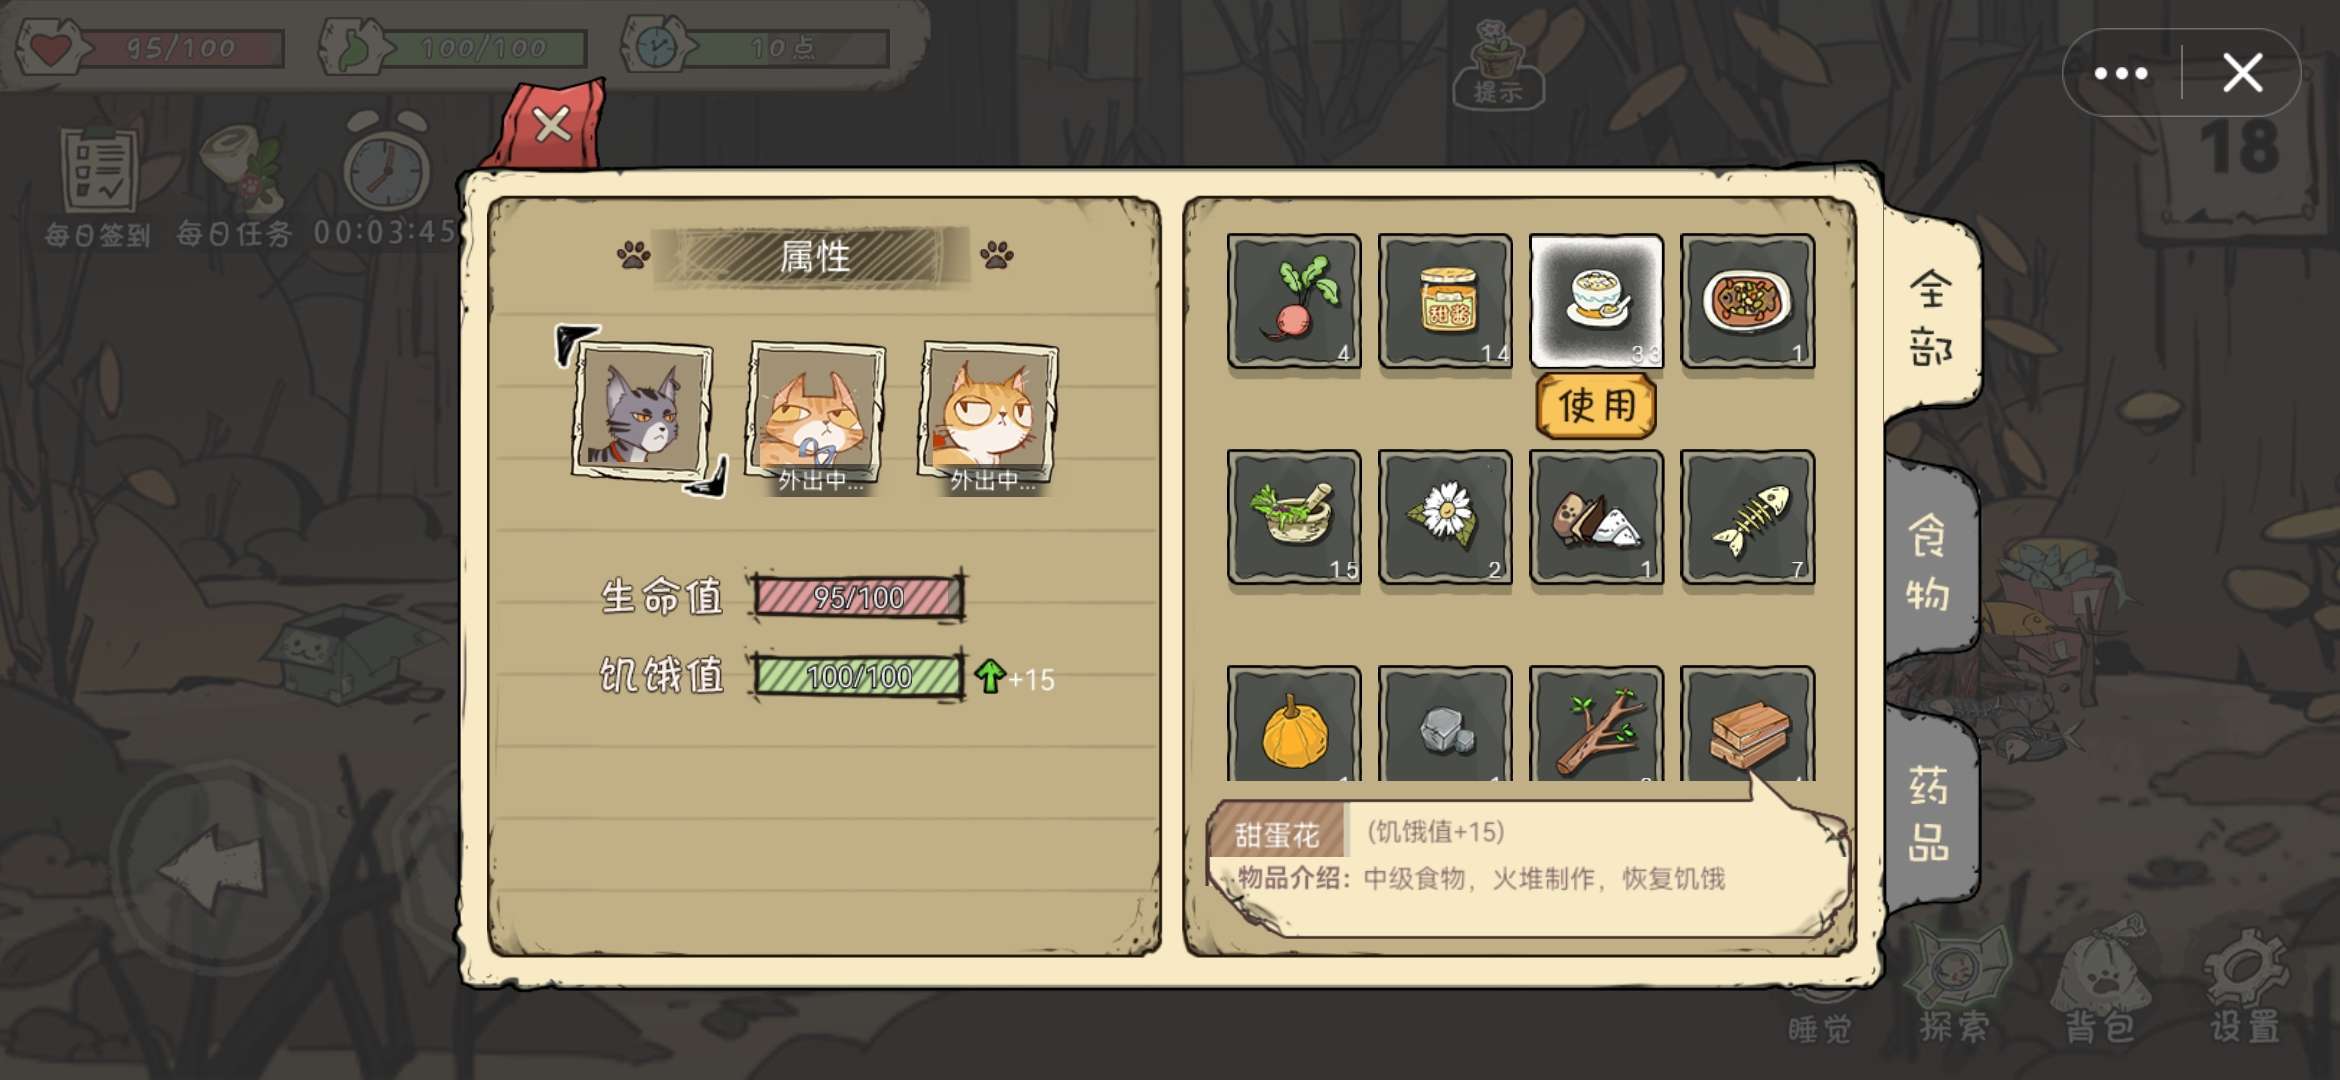Click the 饥饿值 hunger bar
The image size is (2340, 1080).
click(858, 676)
